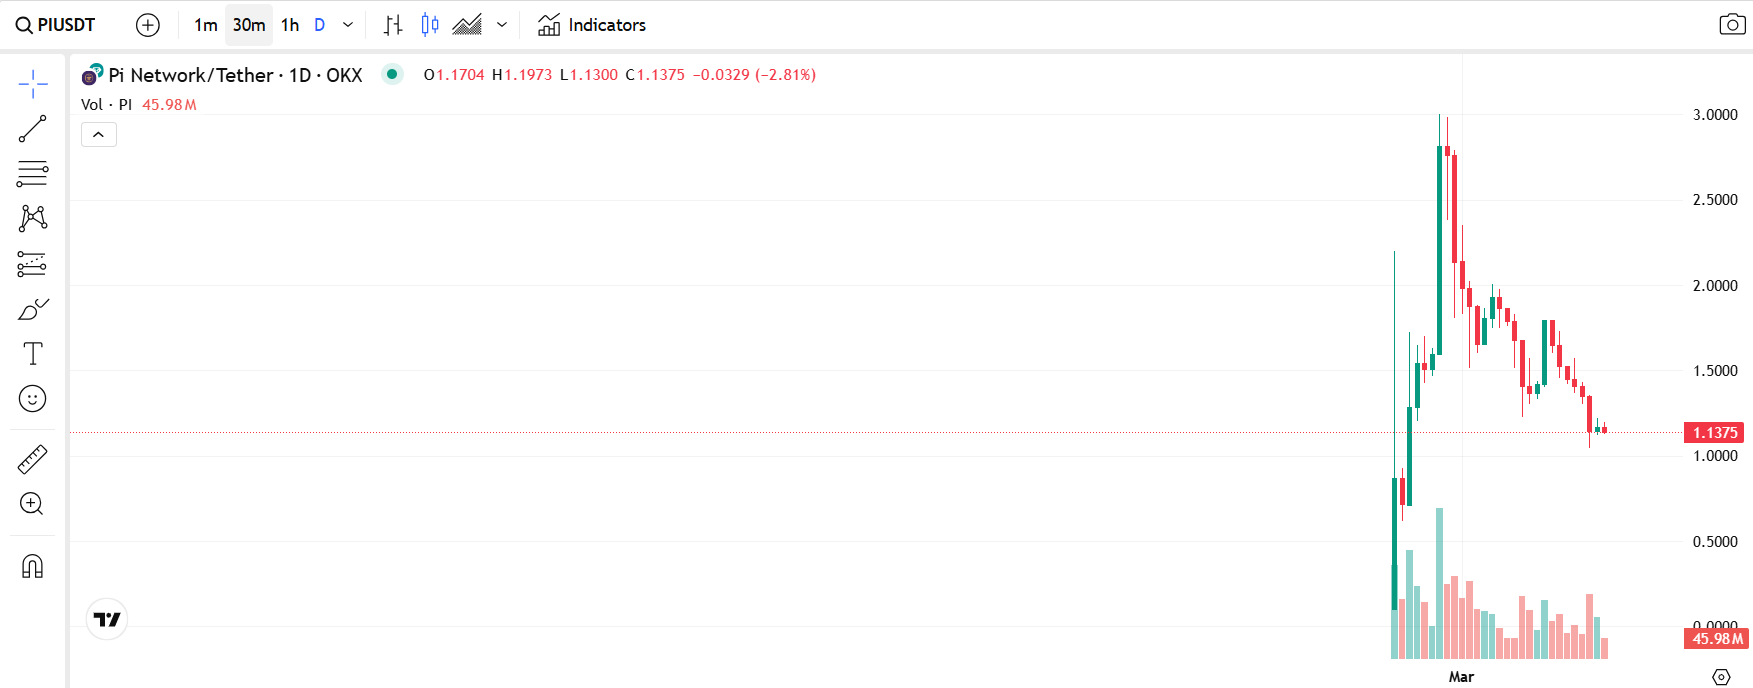The image size is (1753, 688).
Task: Click the Mar date label on the time axis
Action: pyautogui.click(x=1461, y=677)
